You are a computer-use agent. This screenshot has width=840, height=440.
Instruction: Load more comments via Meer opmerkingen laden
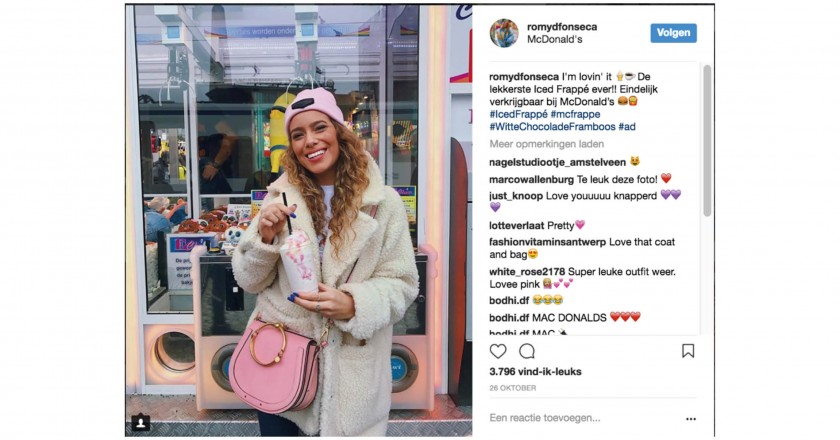click(x=546, y=144)
